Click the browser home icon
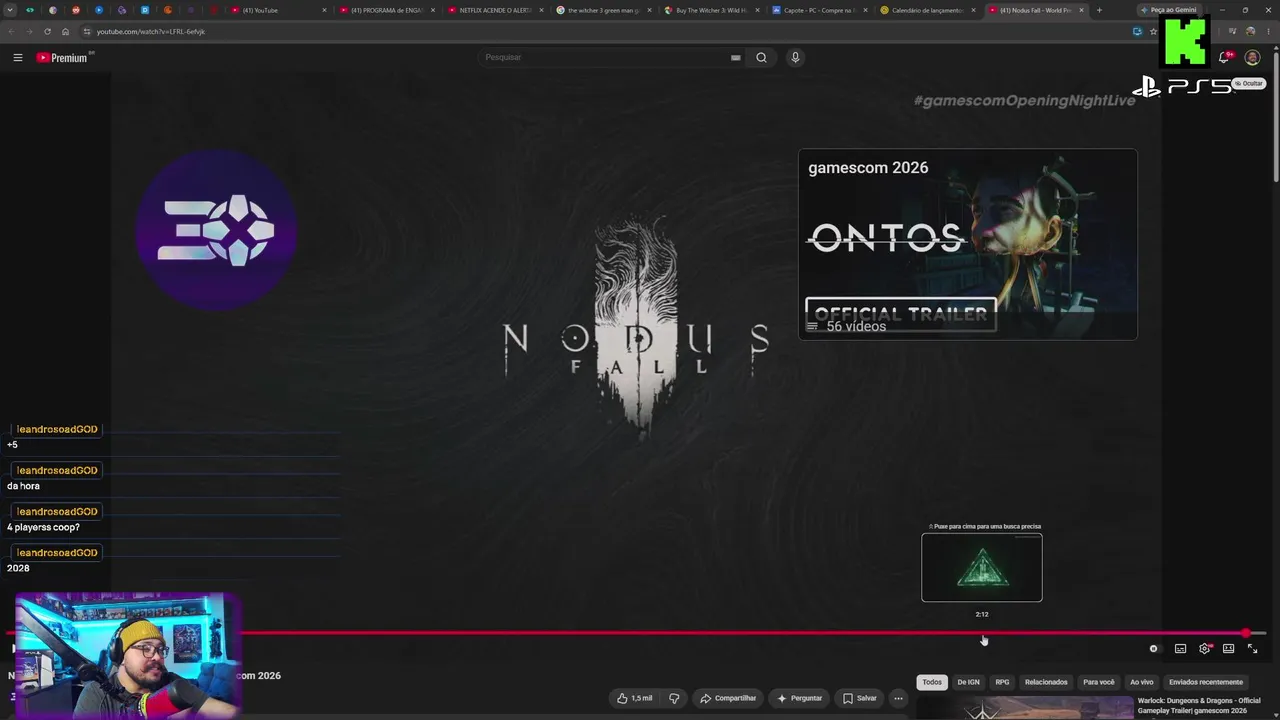 (66, 31)
